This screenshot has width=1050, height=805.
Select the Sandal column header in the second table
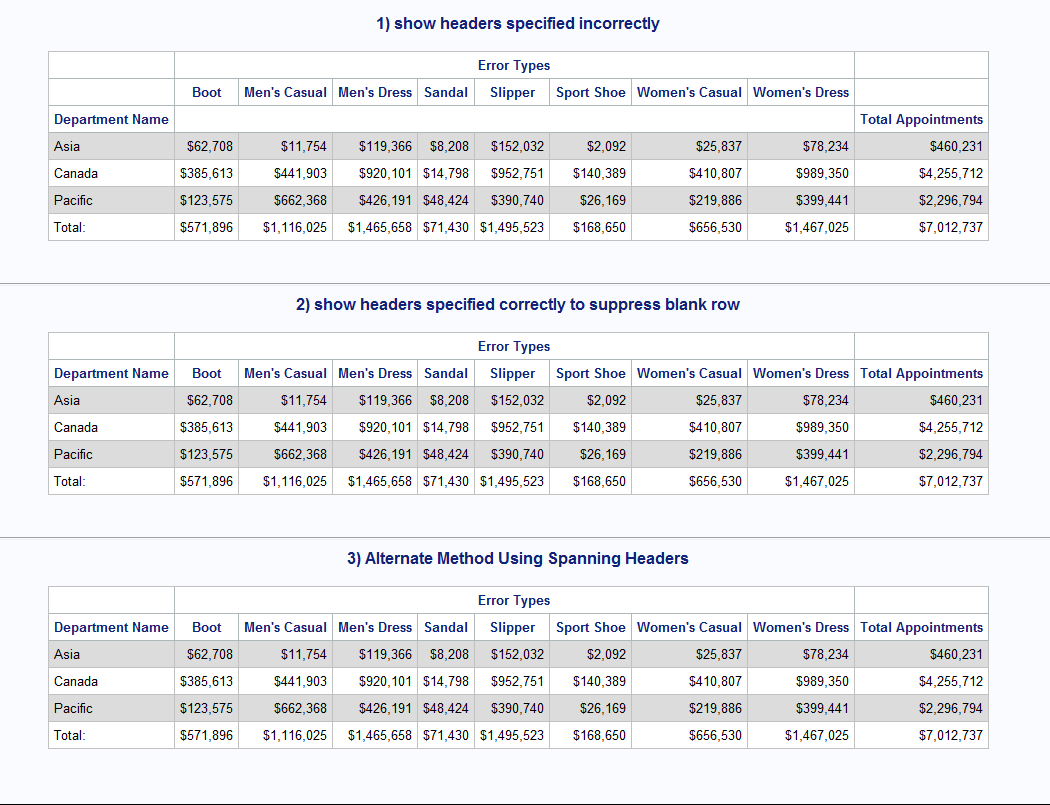click(446, 373)
